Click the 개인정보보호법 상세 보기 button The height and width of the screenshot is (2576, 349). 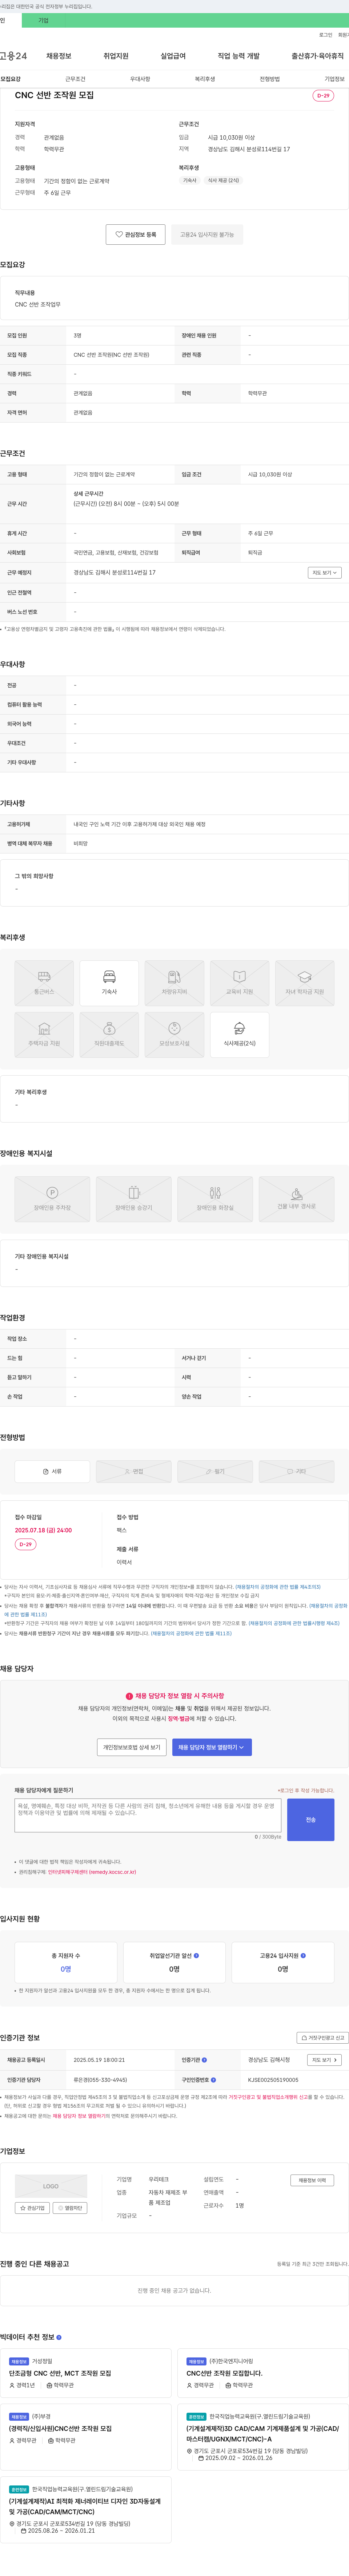pyautogui.click(x=132, y=1747)
